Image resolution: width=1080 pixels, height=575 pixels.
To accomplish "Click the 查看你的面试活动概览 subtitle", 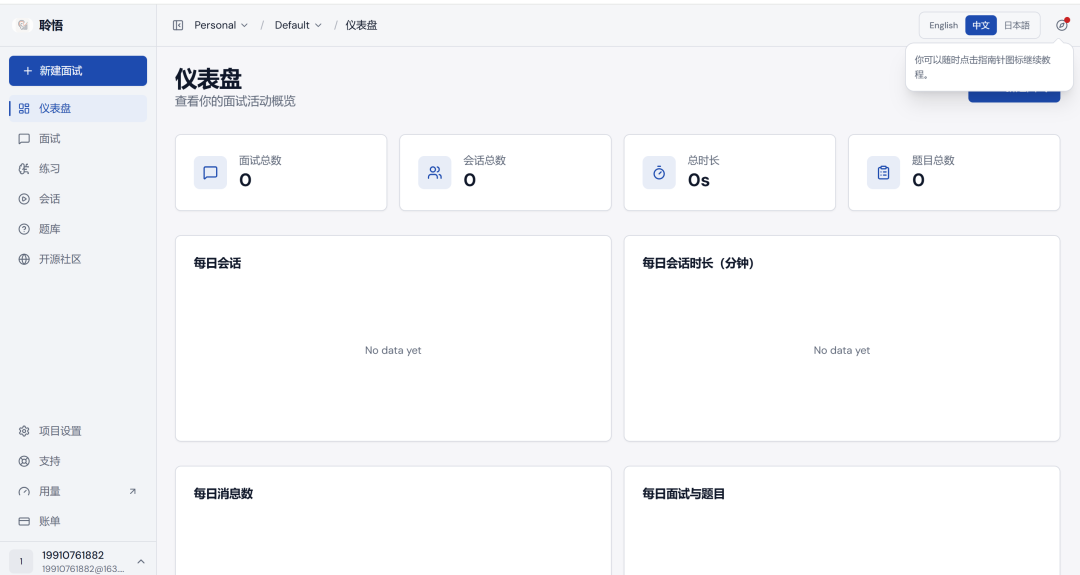I will pos(235,101).
